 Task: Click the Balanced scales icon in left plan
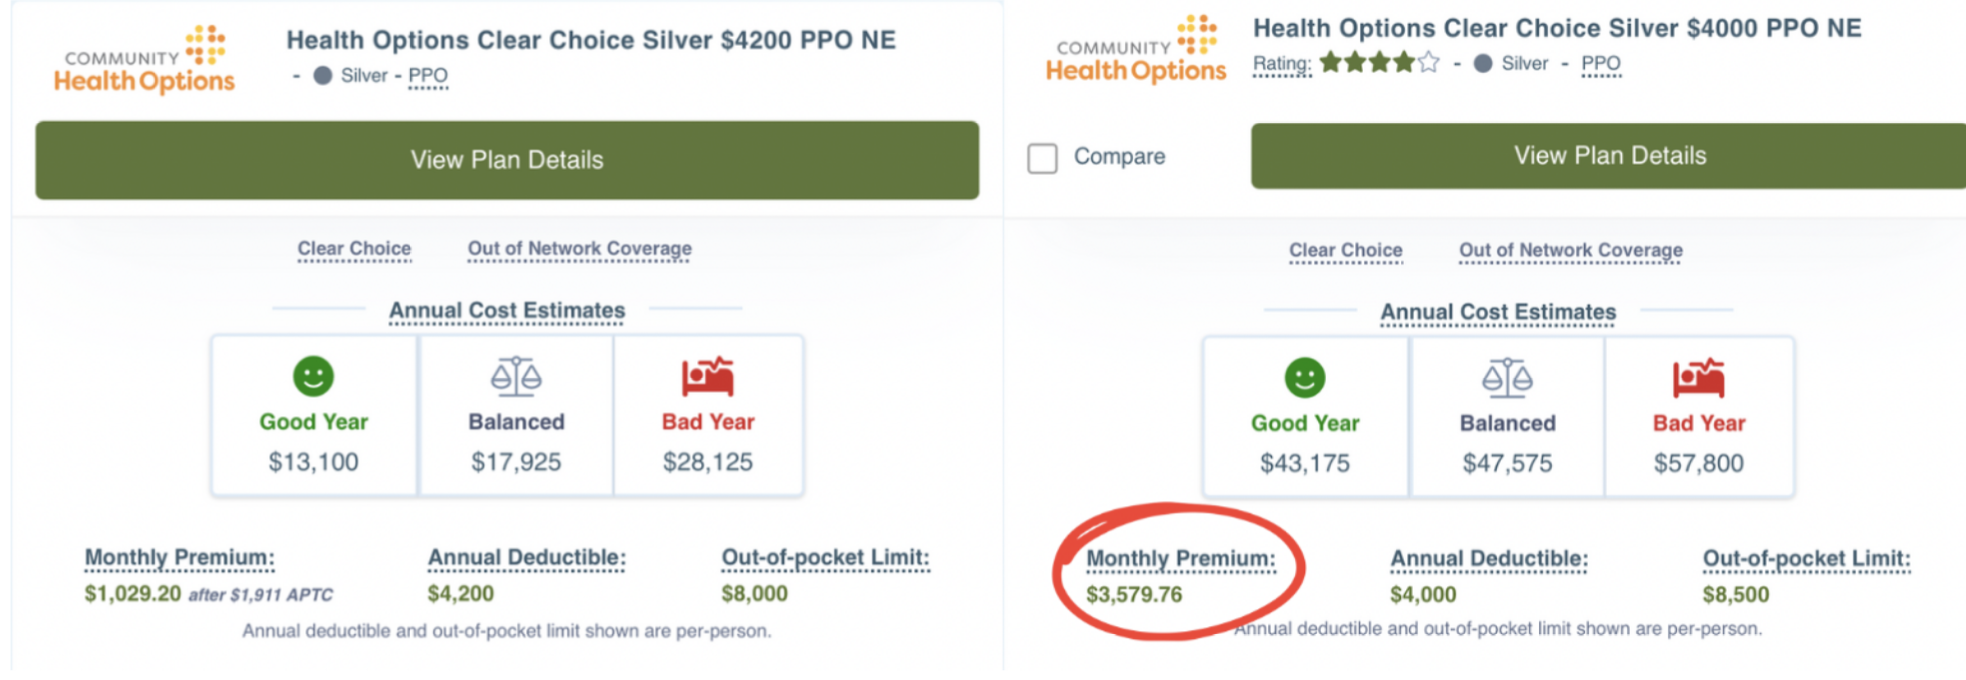516,377
